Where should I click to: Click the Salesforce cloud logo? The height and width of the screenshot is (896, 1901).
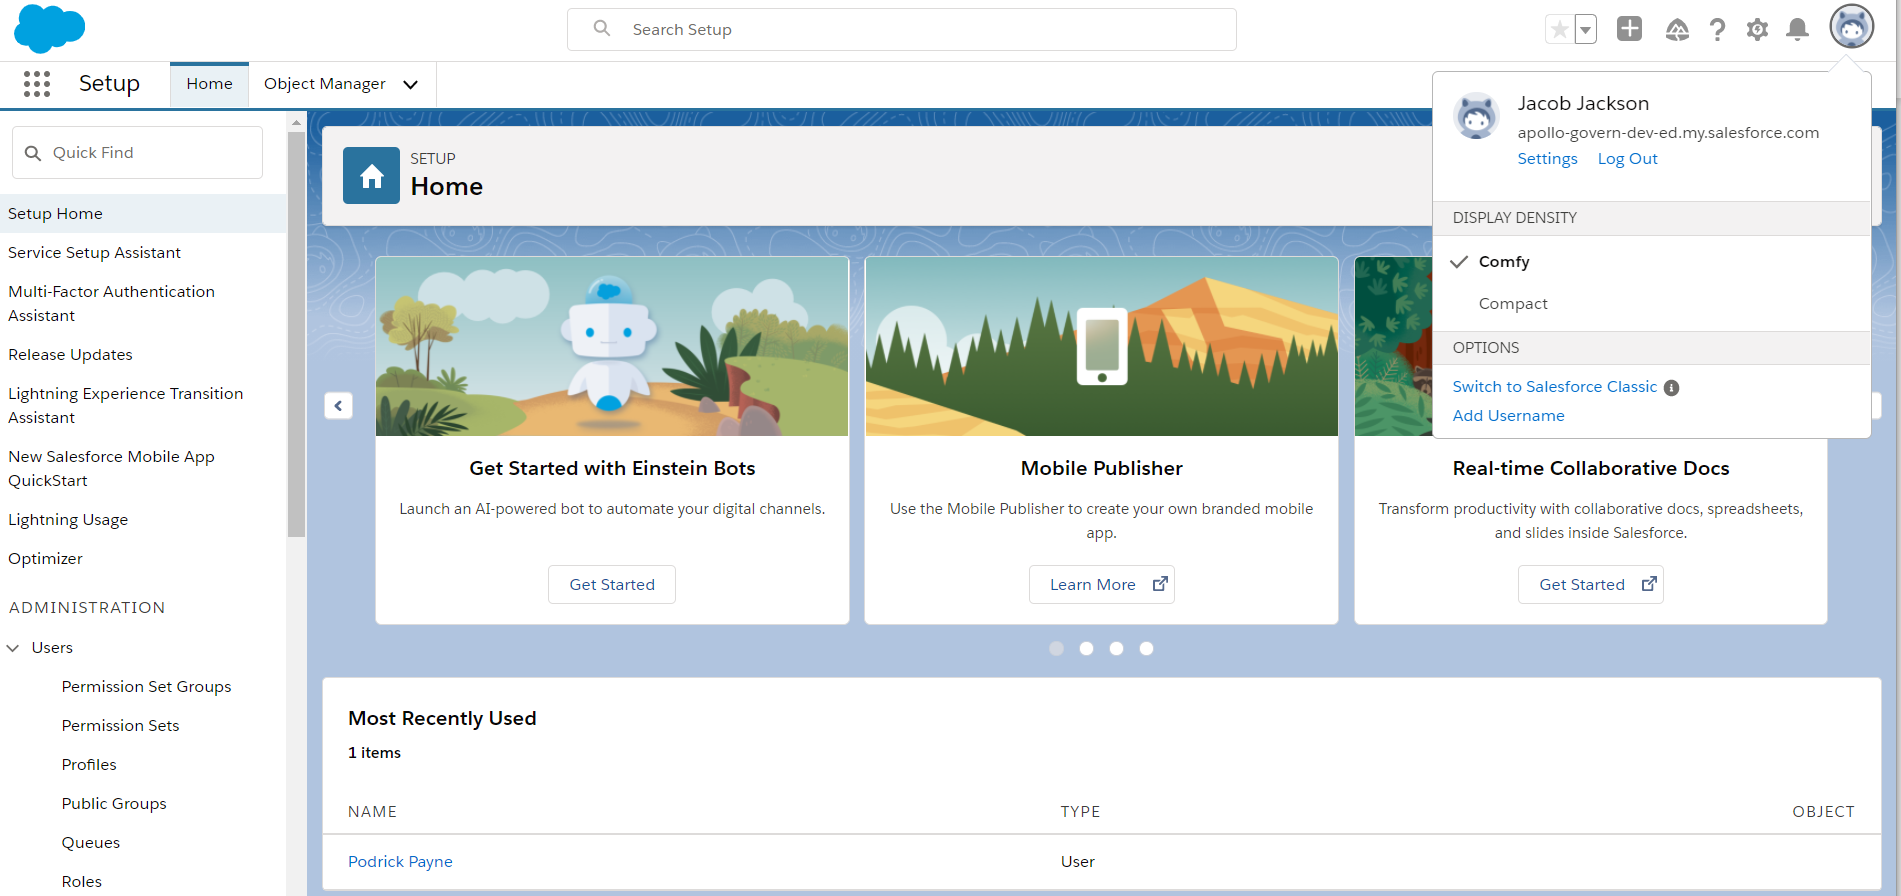(49, 28)
